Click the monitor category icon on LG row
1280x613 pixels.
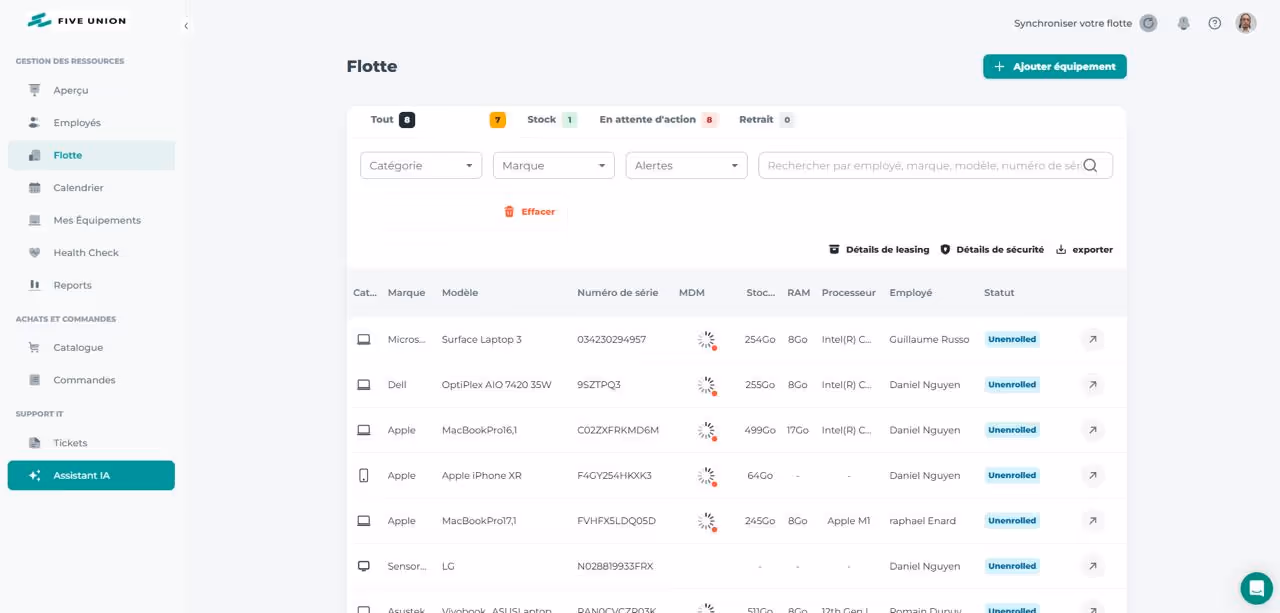pyautogui.click(x=364, y=566)
